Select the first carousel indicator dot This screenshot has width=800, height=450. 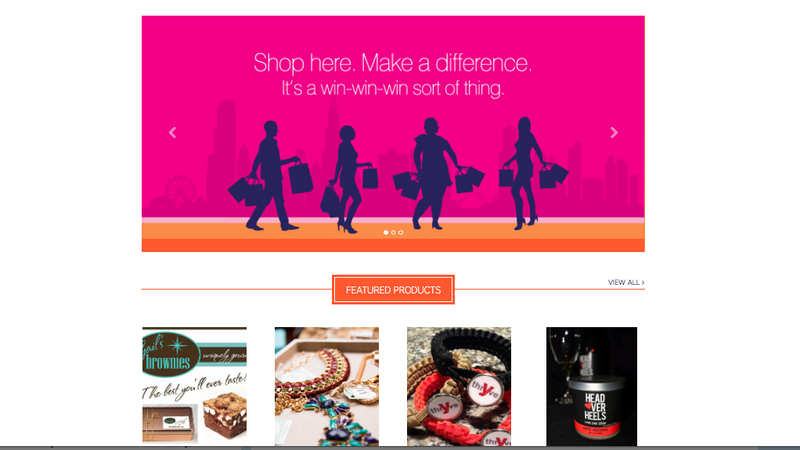point(386,232)
